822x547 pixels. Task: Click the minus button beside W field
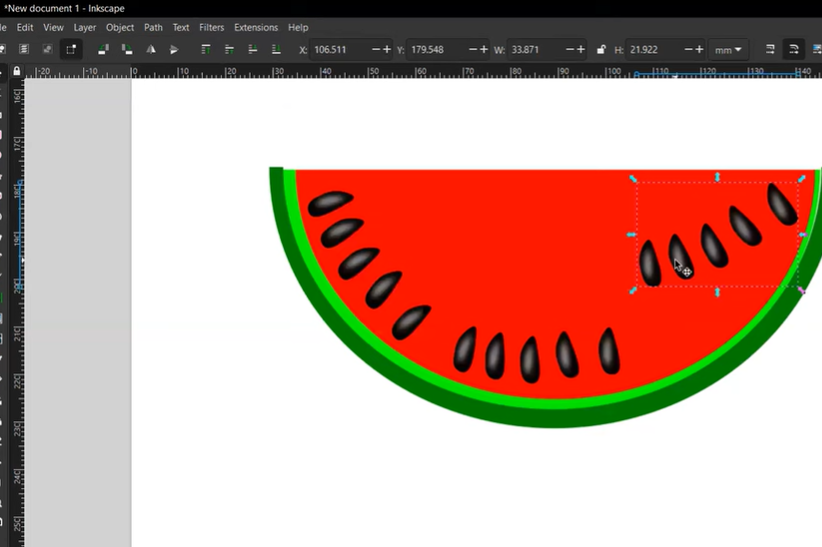point(570,49)
